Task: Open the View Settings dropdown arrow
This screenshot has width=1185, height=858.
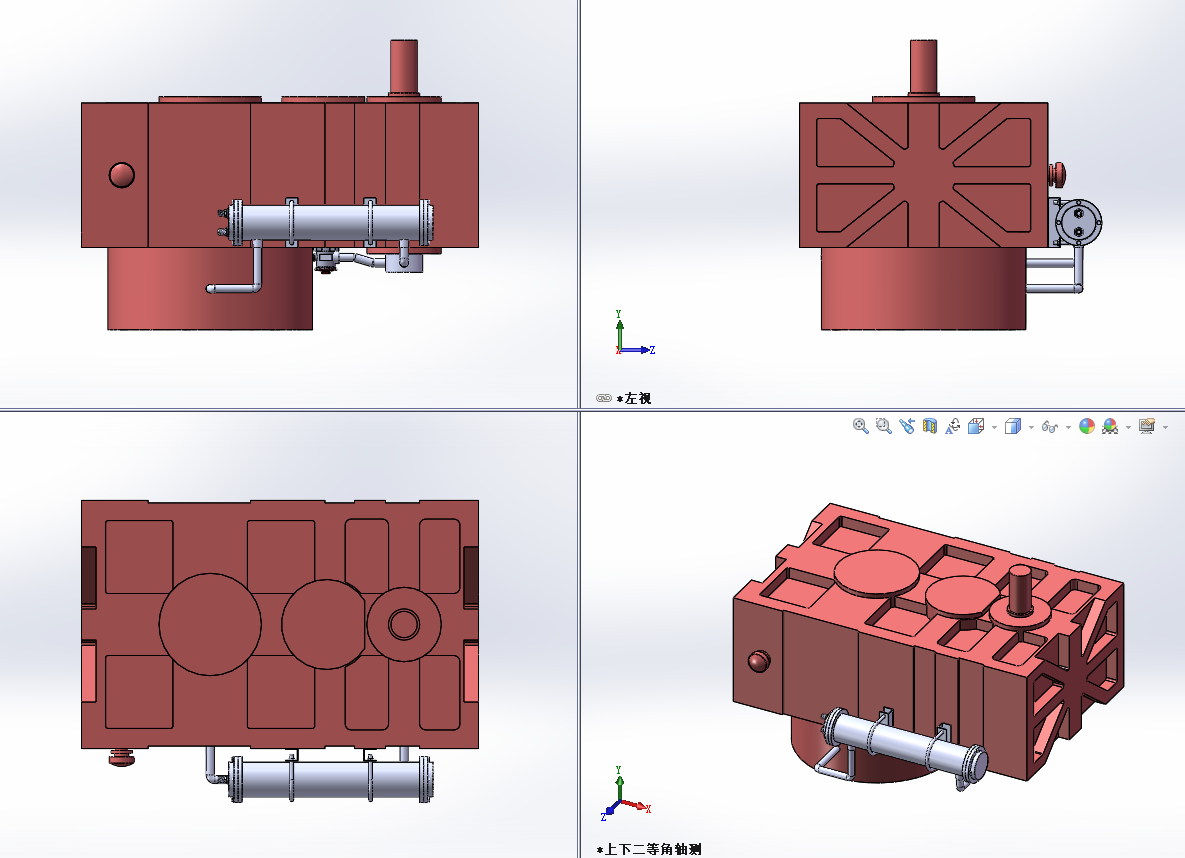Action: 1165,427
